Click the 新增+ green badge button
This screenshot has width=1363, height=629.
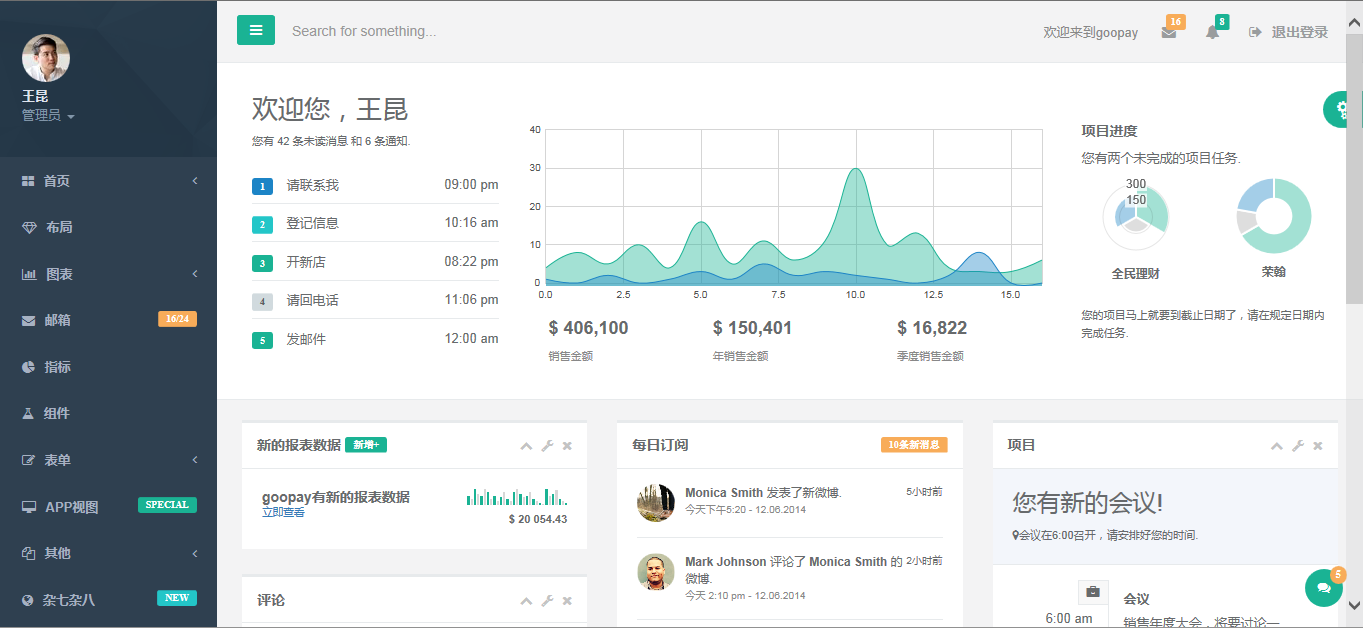tap(366, 445)
